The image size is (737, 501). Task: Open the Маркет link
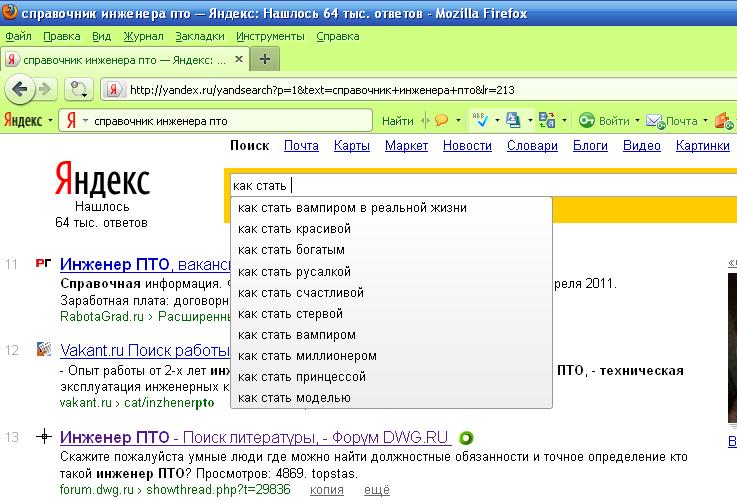(x=406, y=146)
